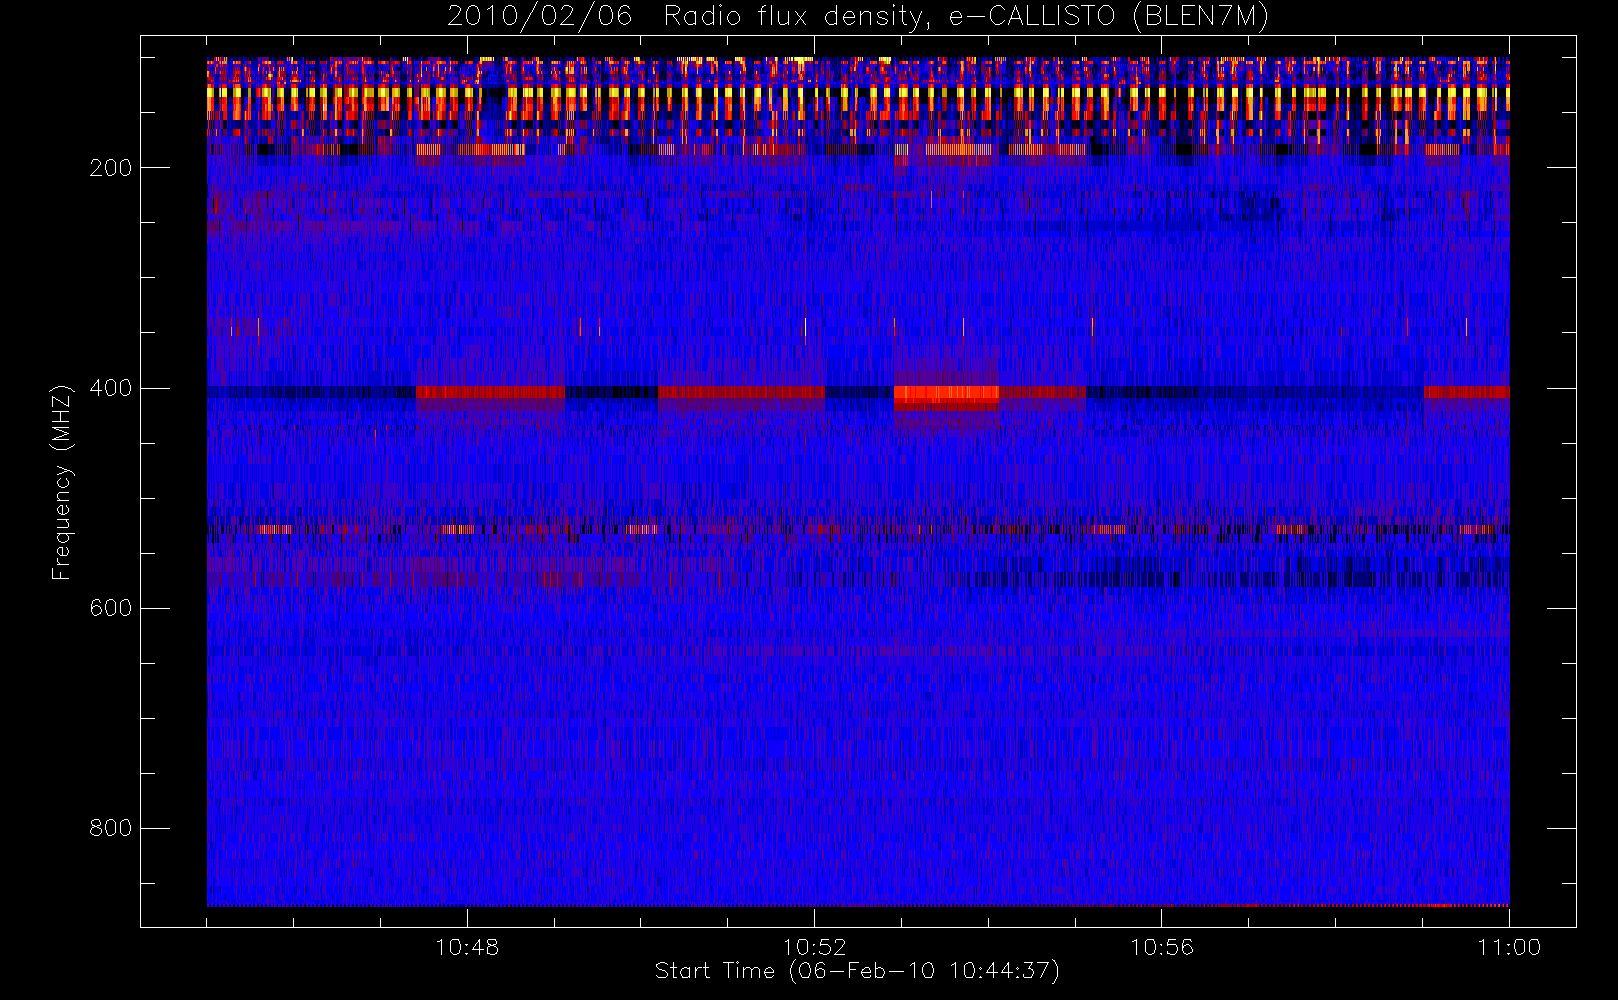Click the 200 frequency tick label
This screenshot has width=1618, height=1000.
click(x=110, y=168)
